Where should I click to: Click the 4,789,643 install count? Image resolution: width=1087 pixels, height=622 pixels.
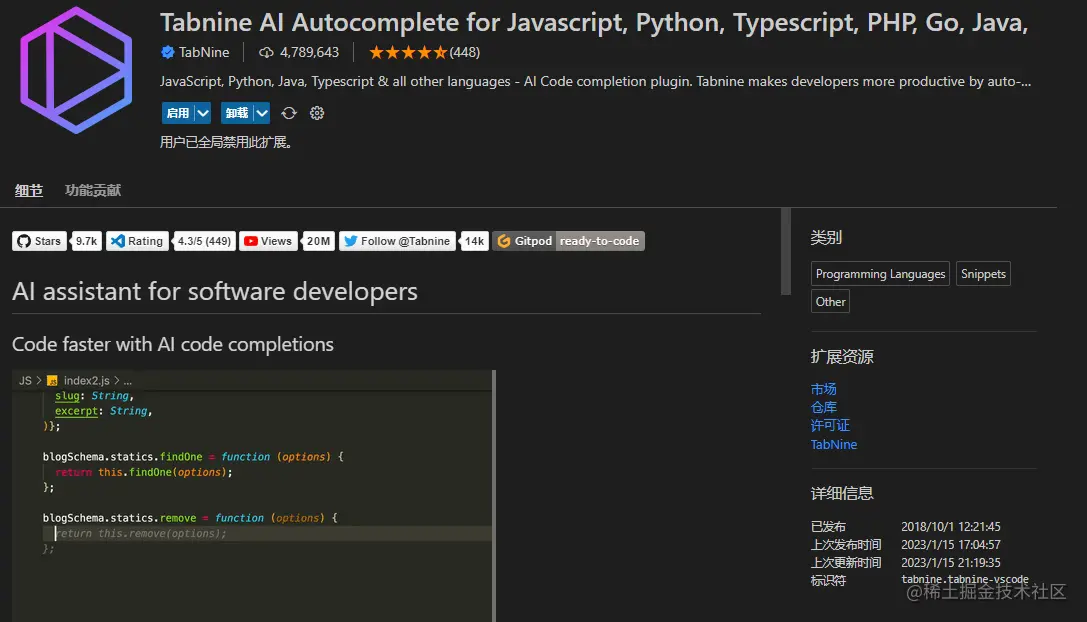coord(309,52)
